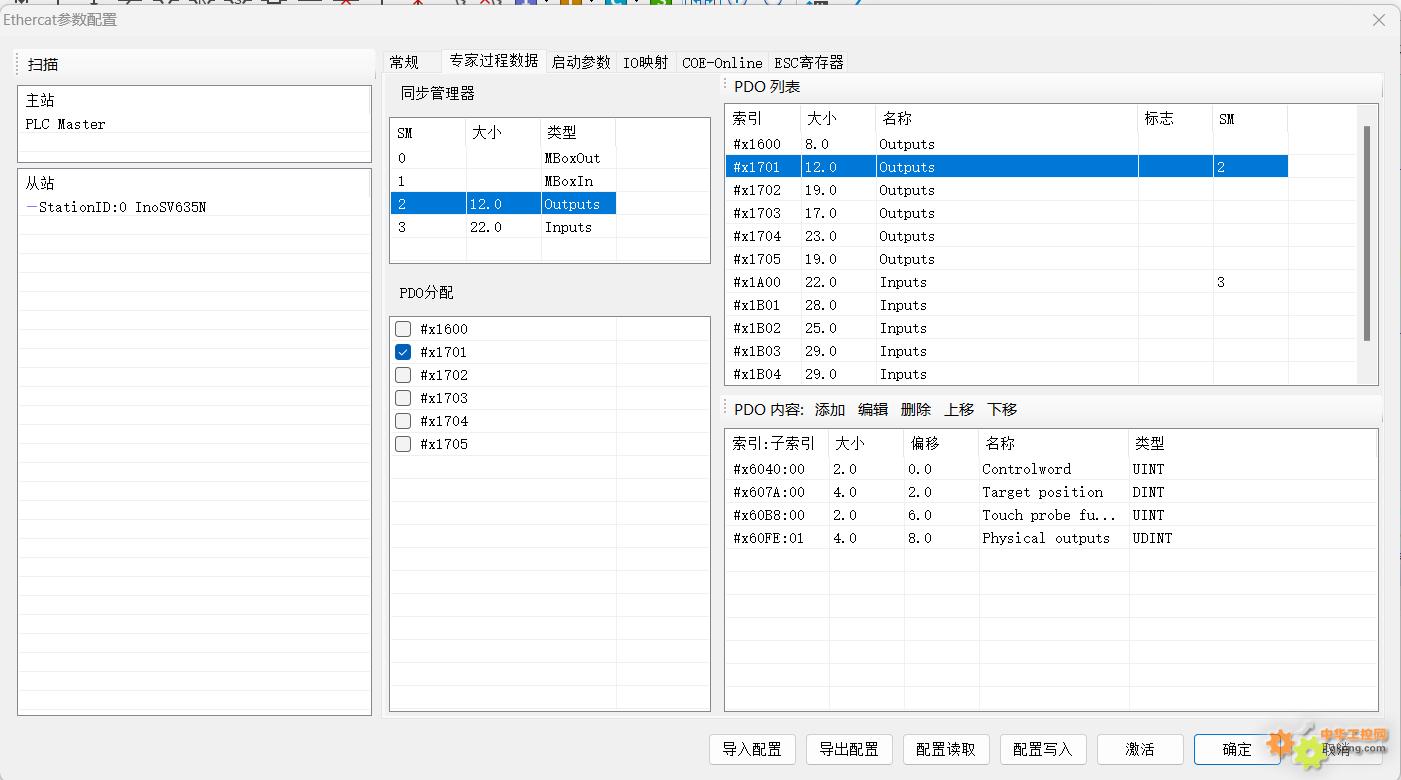The height and width of the screenshot is (780, 1401).
Task: Click the 导入配置 button
Action: coord(752,749)
